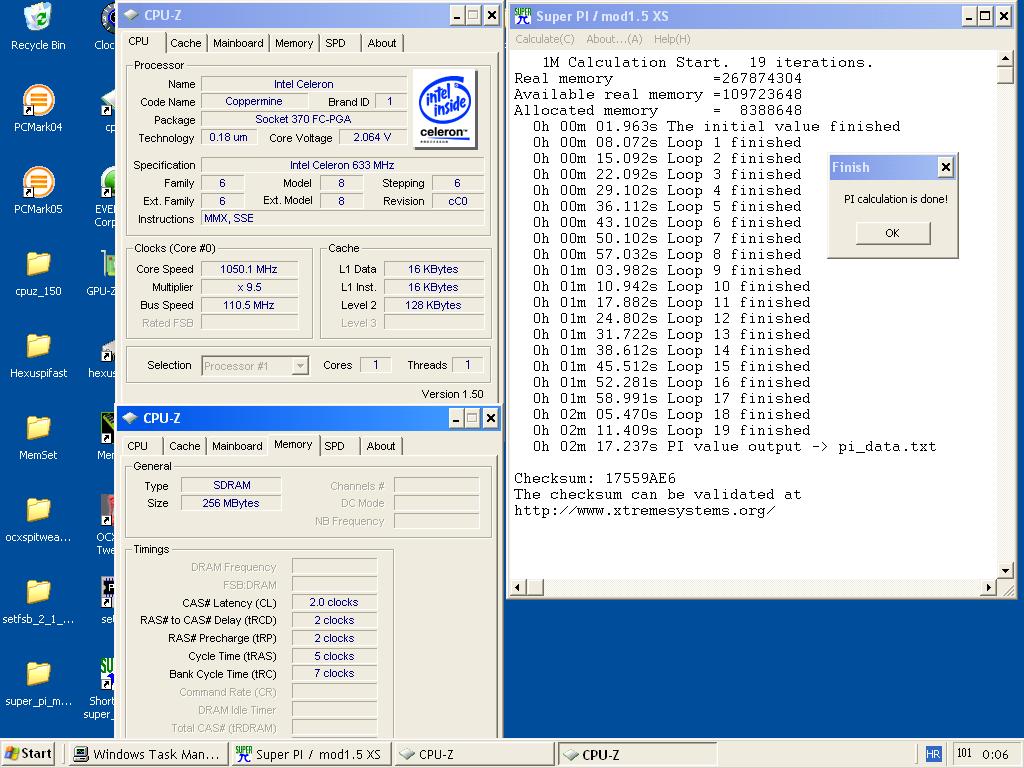This screenshot has height=768, width=1024.
Task: Click Super PI vertical scrollbar down arrow
Action: point(1006,571)
